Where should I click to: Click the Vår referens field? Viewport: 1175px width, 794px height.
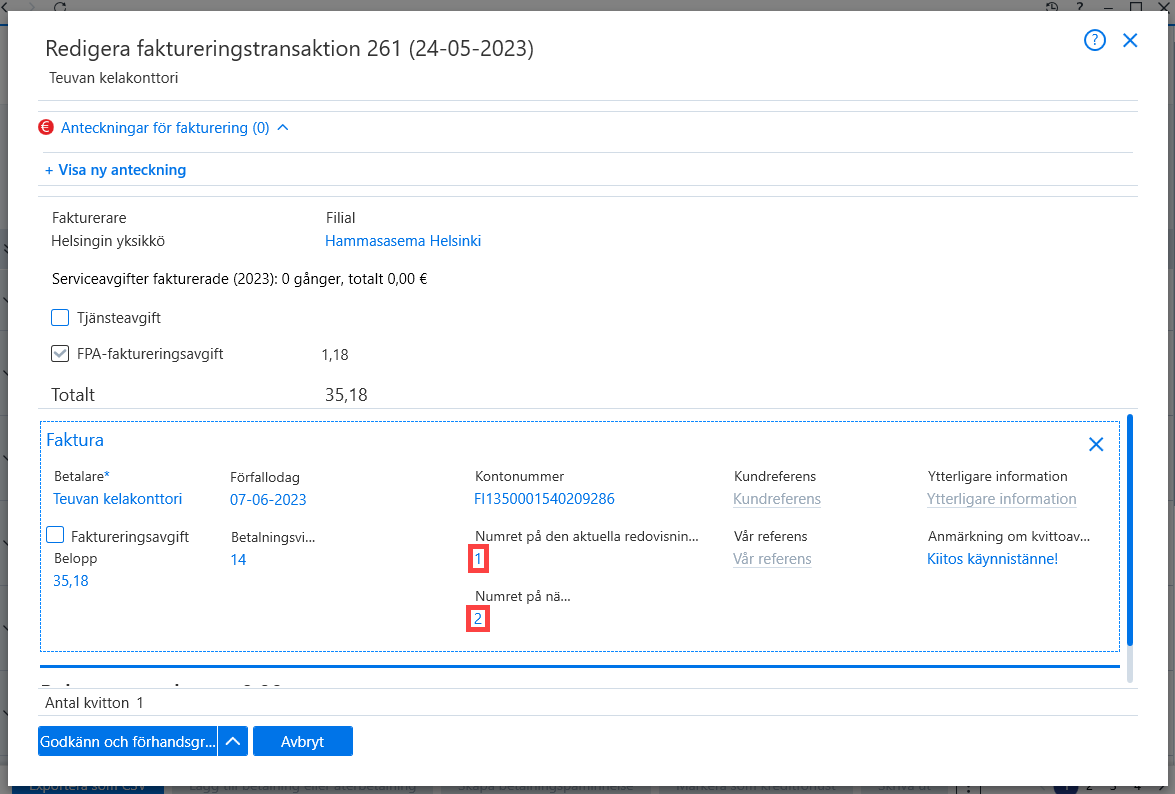[x=773, y=559]
